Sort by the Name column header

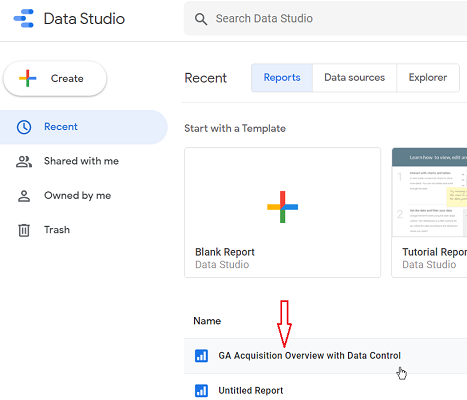[207, 321]
